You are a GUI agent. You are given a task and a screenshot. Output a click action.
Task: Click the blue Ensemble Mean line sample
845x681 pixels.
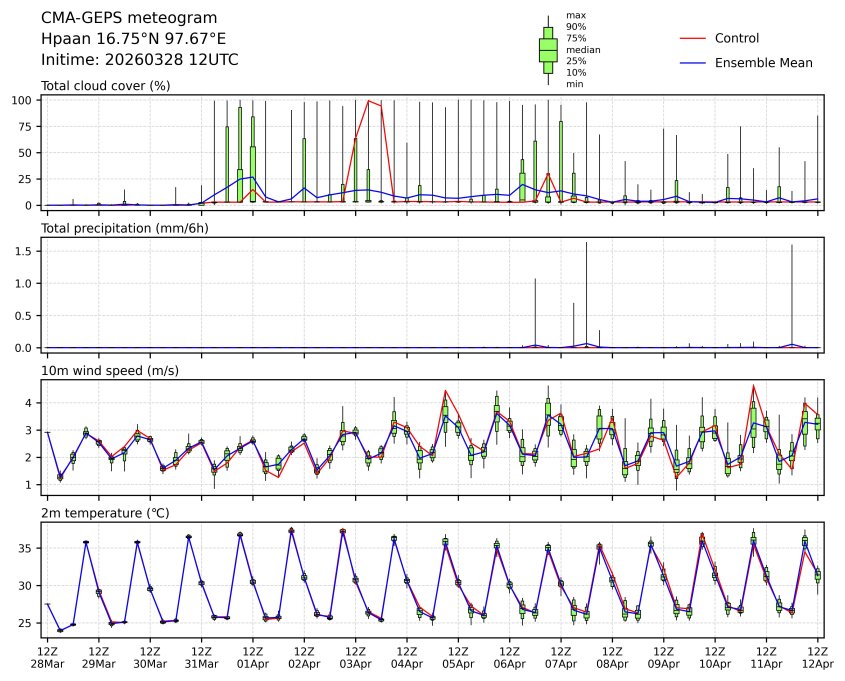(692, 62)
